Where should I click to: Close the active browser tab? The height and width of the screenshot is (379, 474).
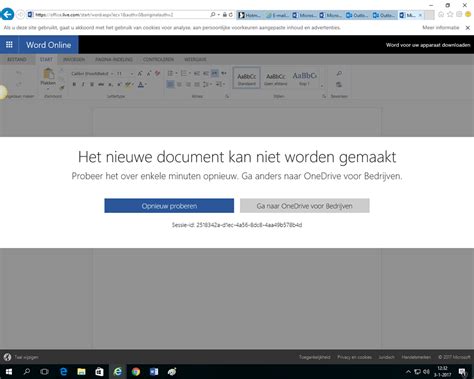click(420, 15)
